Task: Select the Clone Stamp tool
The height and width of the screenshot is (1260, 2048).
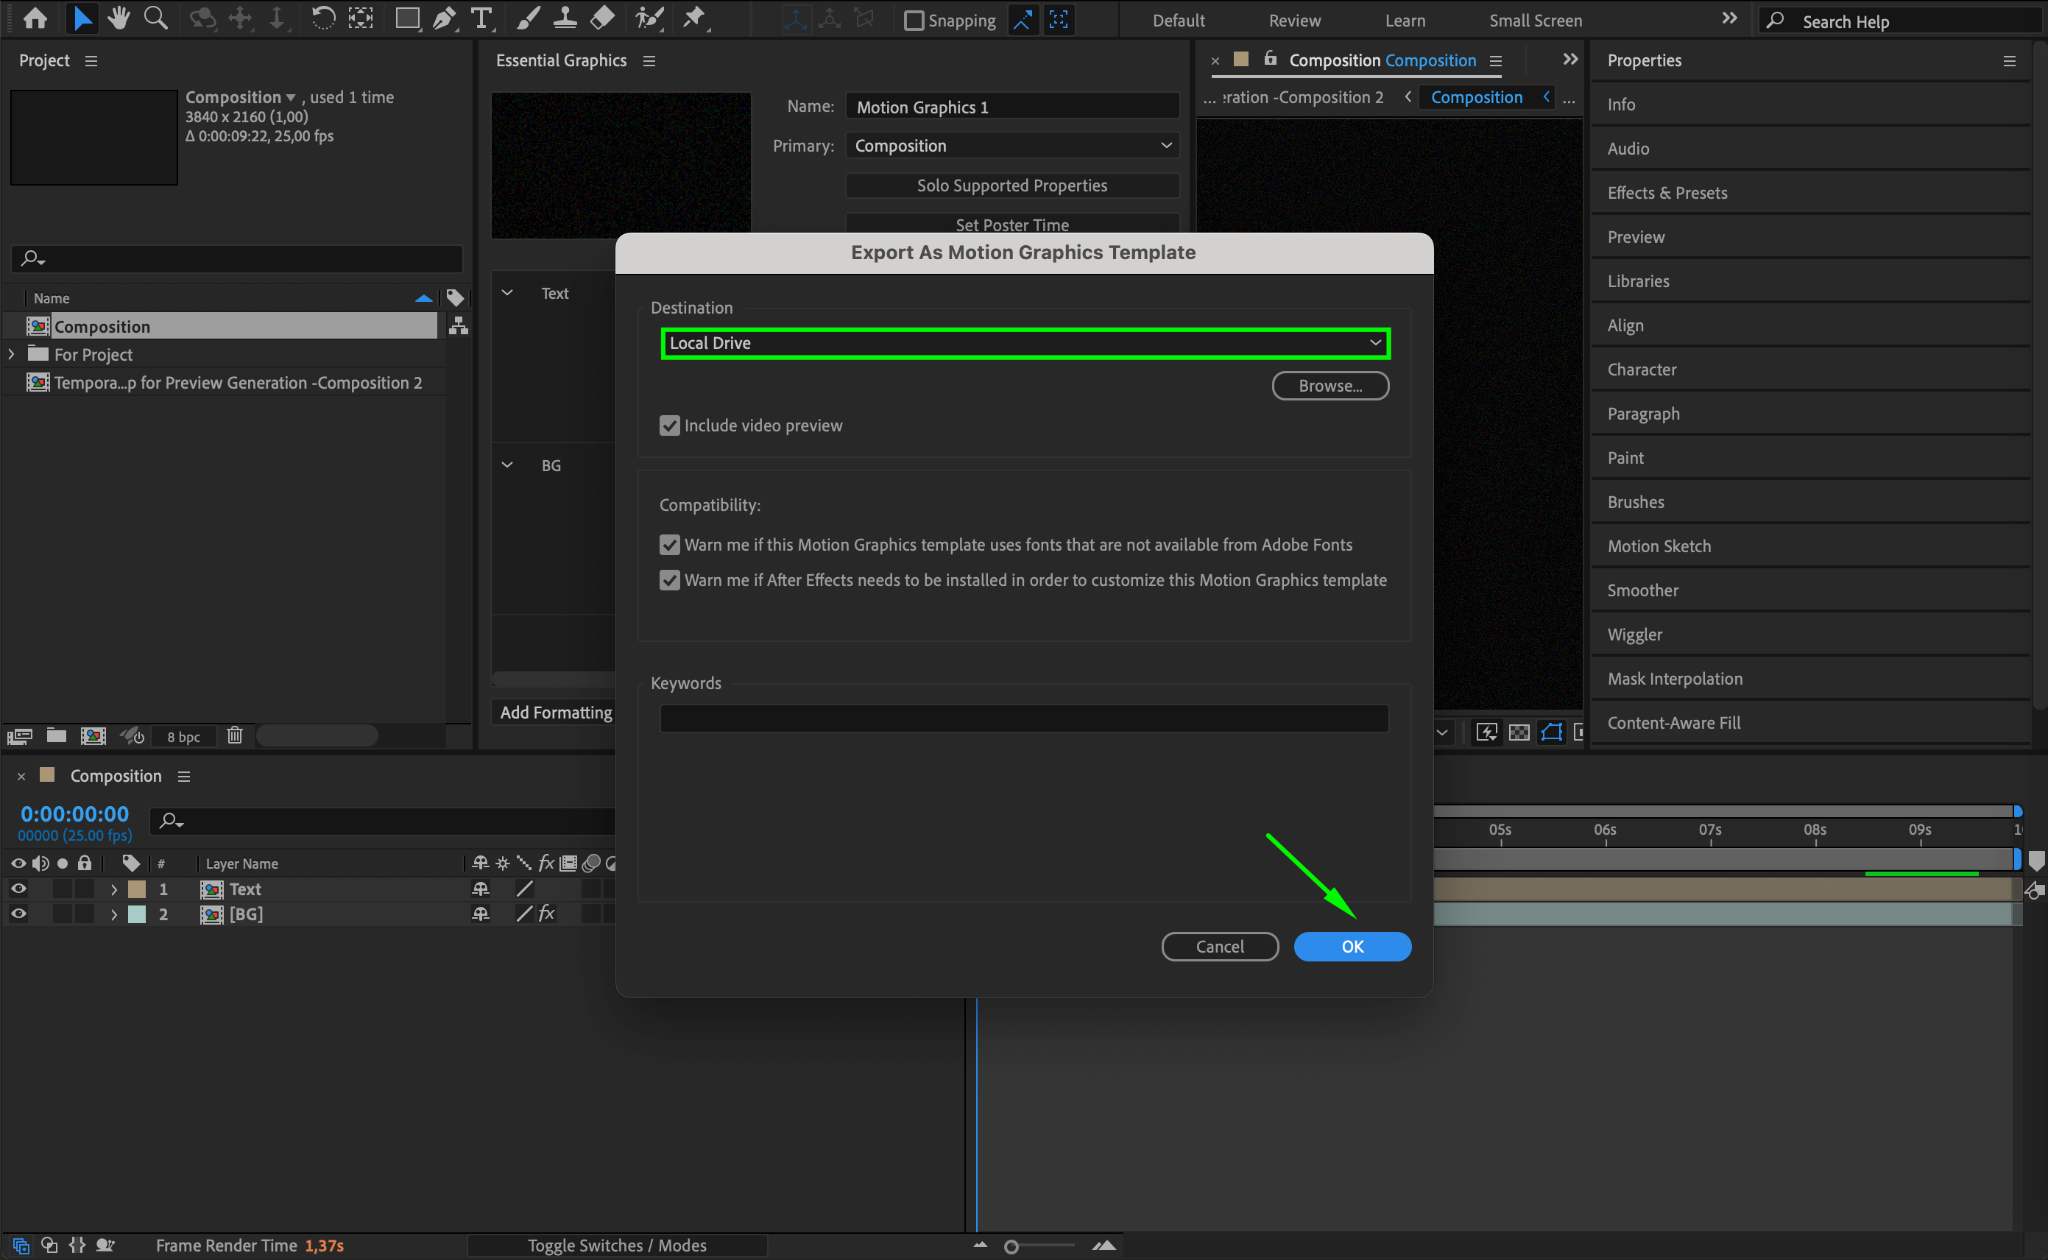Action: click(565, 18)
